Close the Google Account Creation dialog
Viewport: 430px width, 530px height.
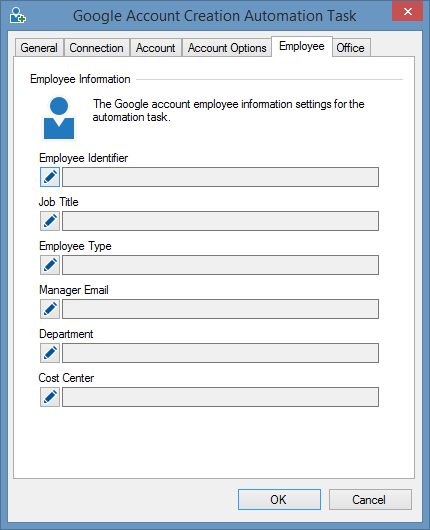407,11
